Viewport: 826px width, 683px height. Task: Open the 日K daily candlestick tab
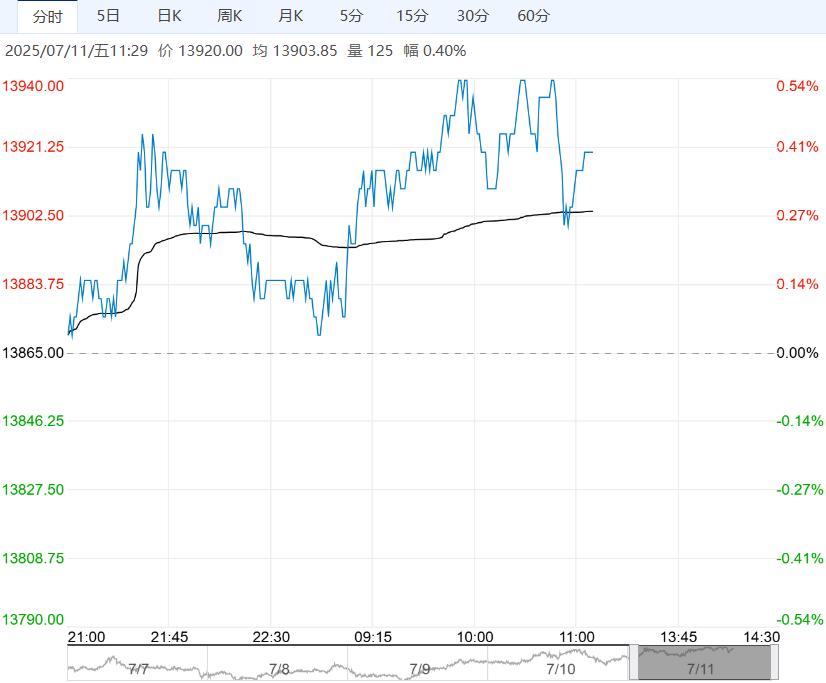(x=169, y=16)
